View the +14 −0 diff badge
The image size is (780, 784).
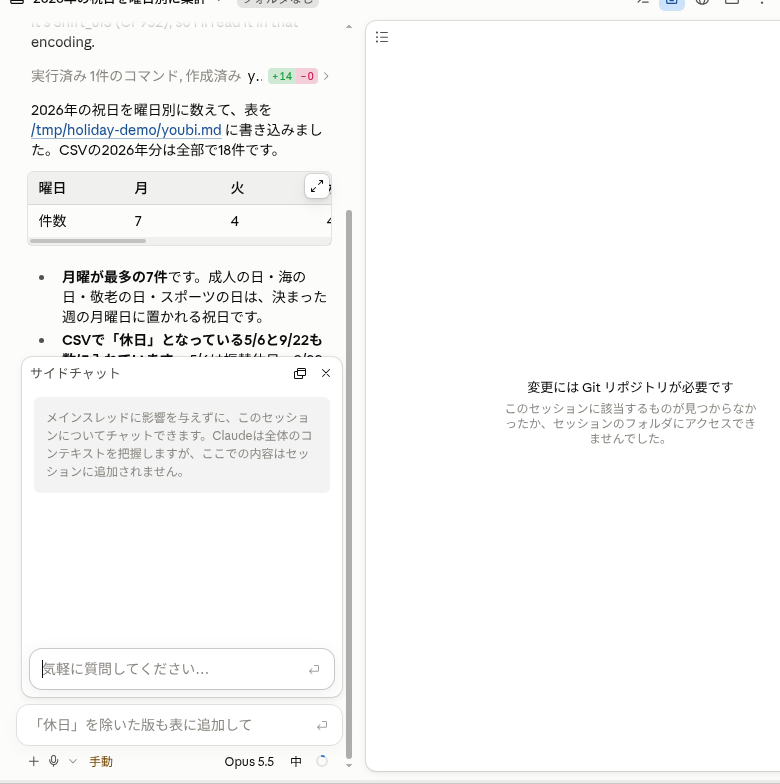tap(293, 76)
